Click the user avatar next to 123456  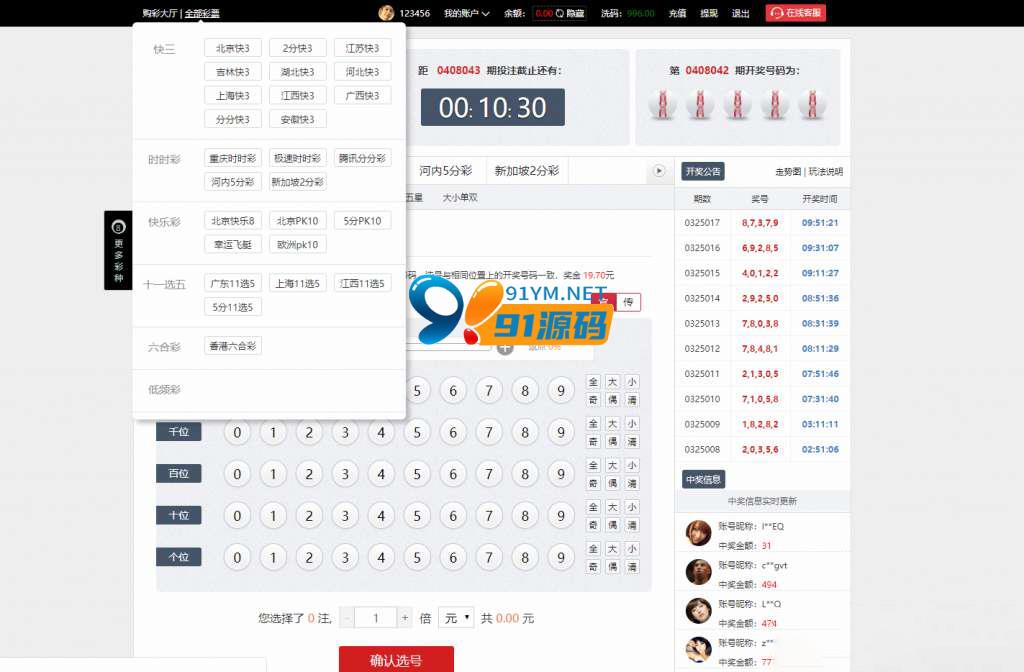point(386,12)
